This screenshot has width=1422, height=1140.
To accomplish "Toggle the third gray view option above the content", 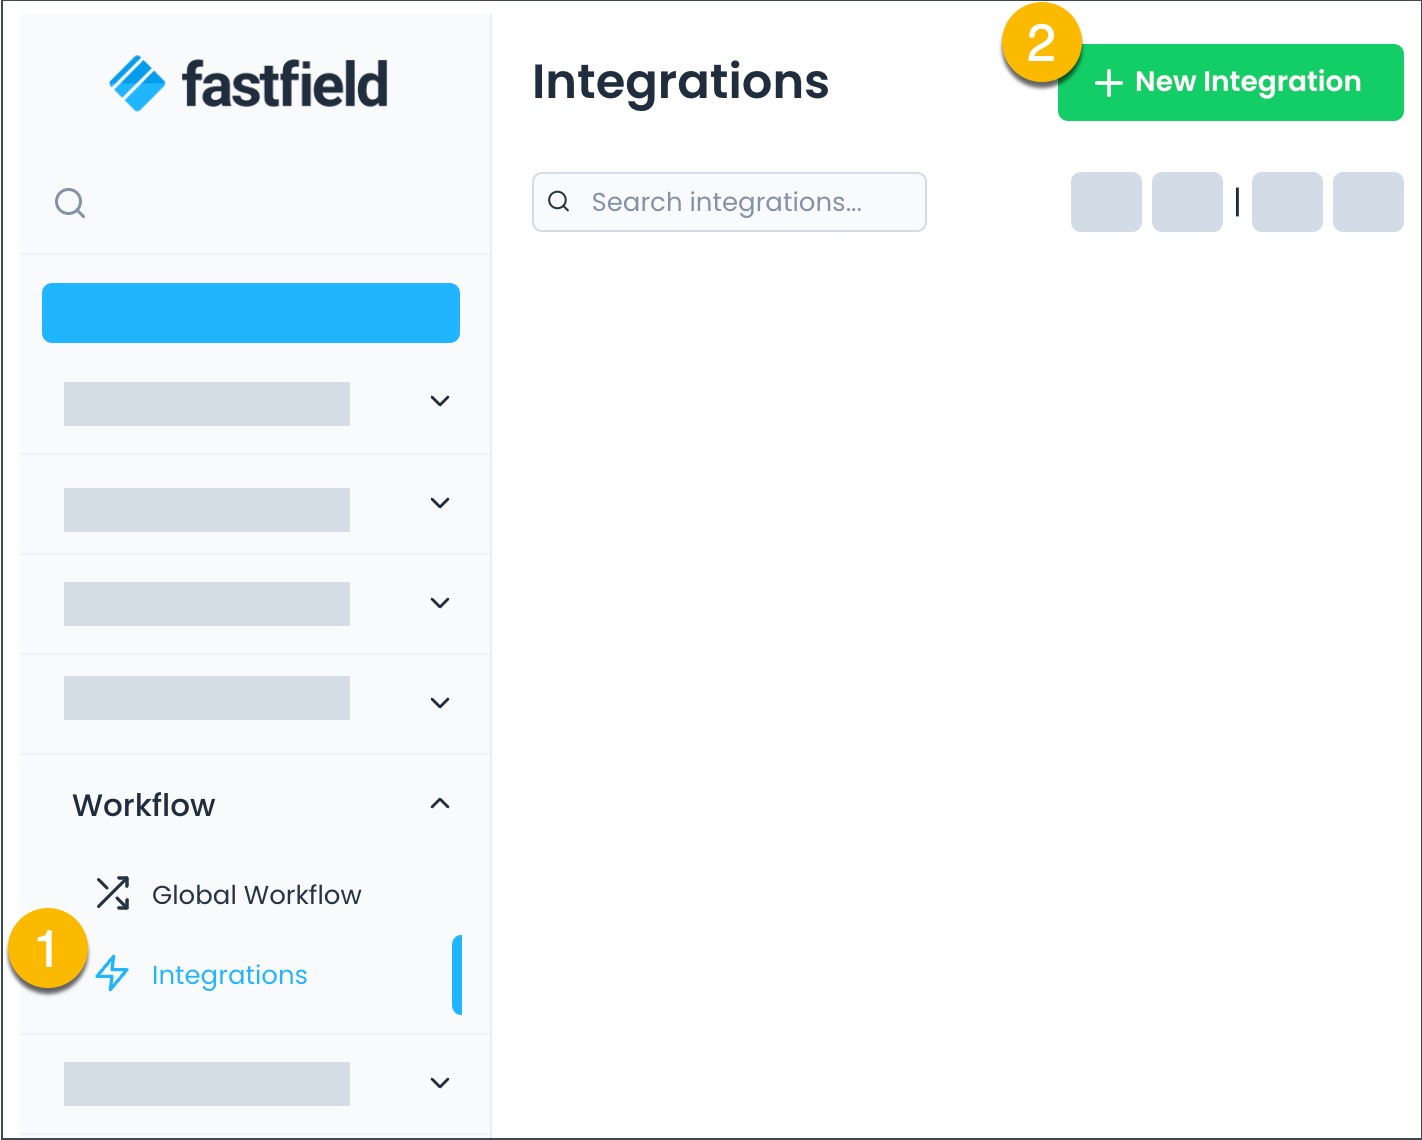I will click(1287, 201).
